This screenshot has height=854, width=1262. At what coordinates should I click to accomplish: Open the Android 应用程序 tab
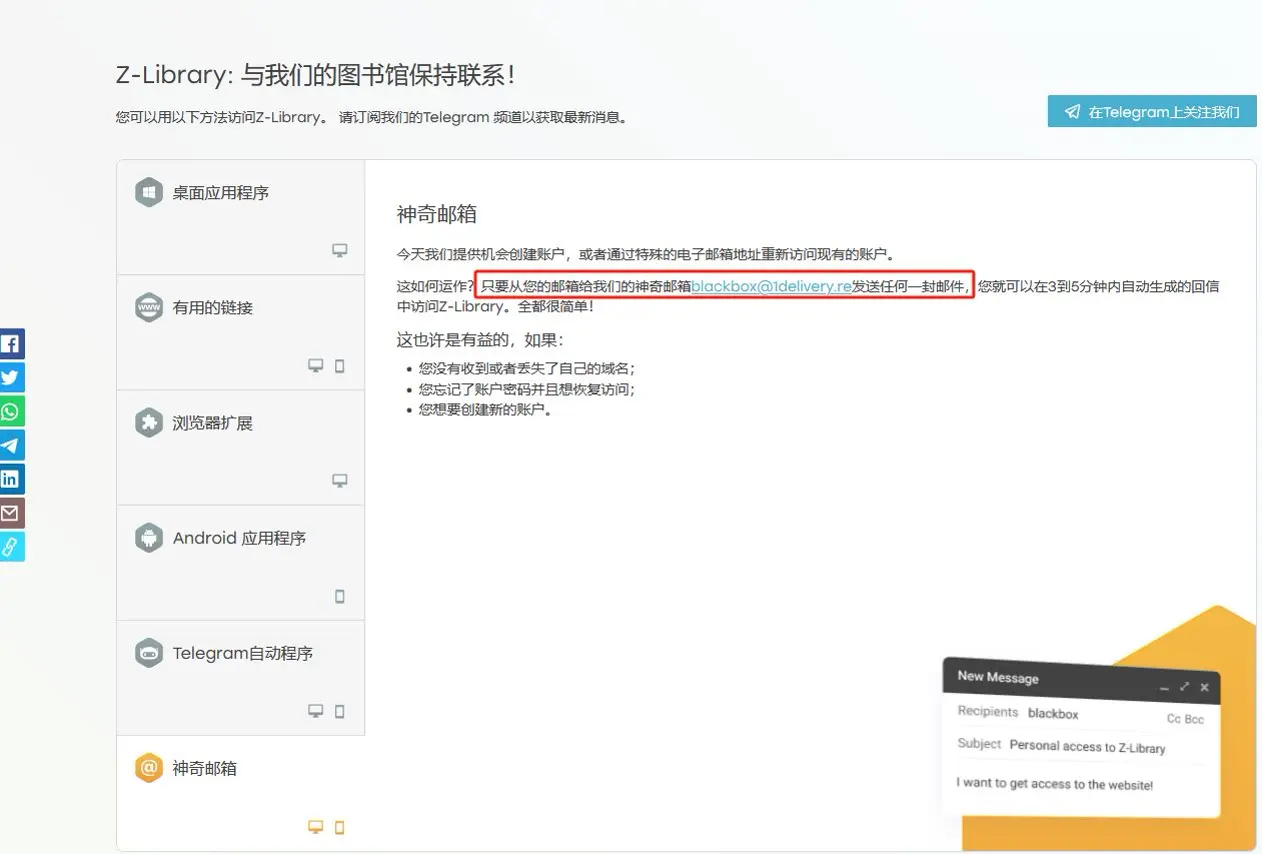coord(239,538)
